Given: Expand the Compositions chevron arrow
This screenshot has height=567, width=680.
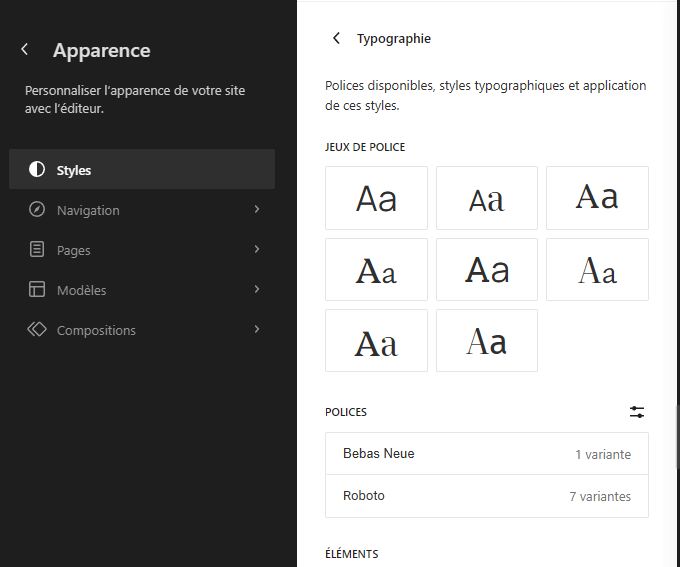Looking at the screenshot, I should tap(257, 330).
